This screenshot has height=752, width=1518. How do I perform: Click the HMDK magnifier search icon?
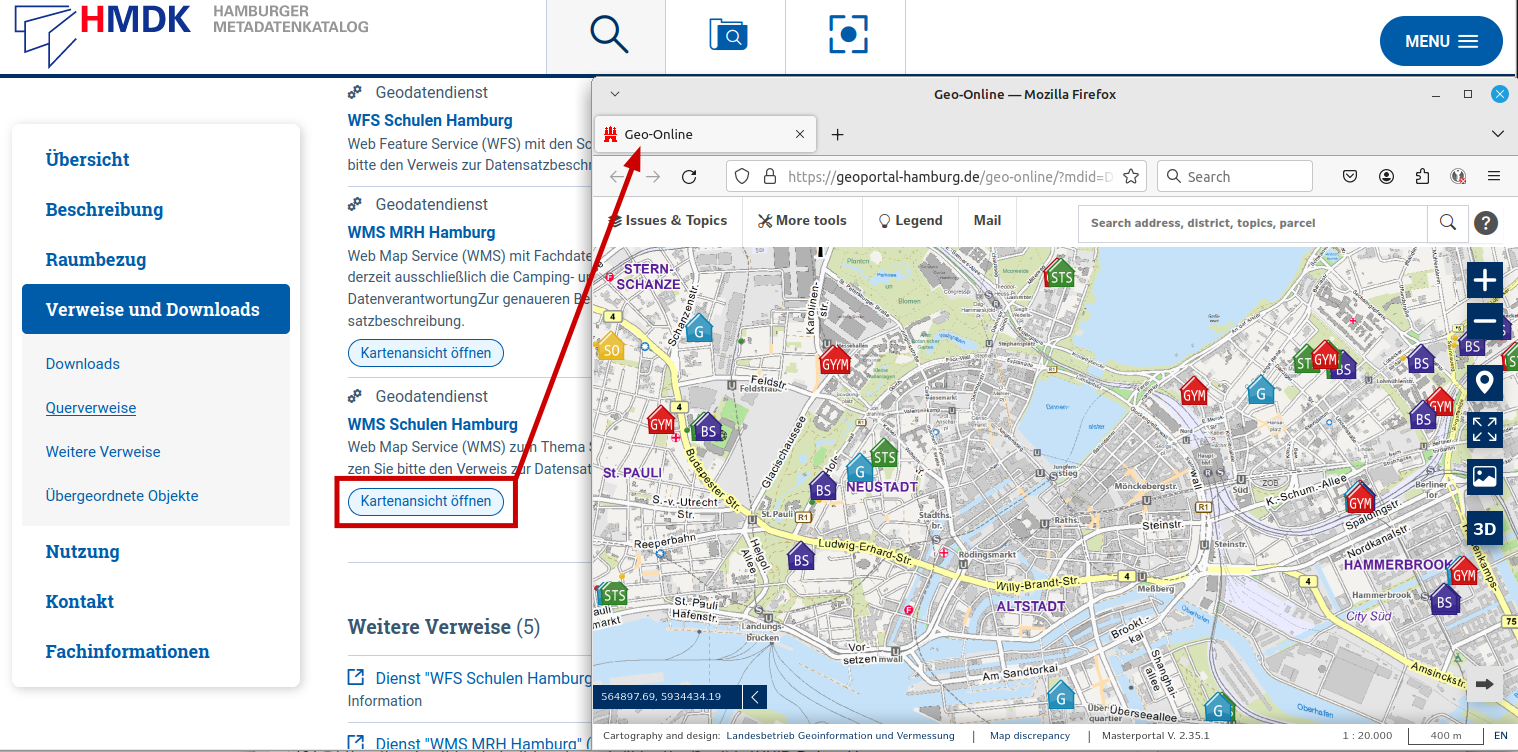pyautogui.click(x=608, y=35)
